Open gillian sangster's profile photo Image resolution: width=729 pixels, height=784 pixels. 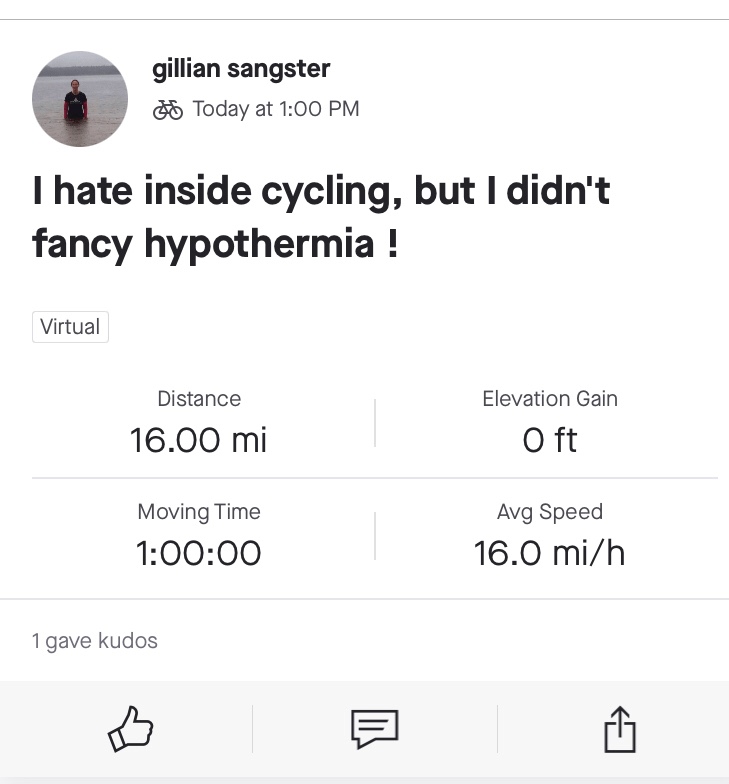click(80, 99)
